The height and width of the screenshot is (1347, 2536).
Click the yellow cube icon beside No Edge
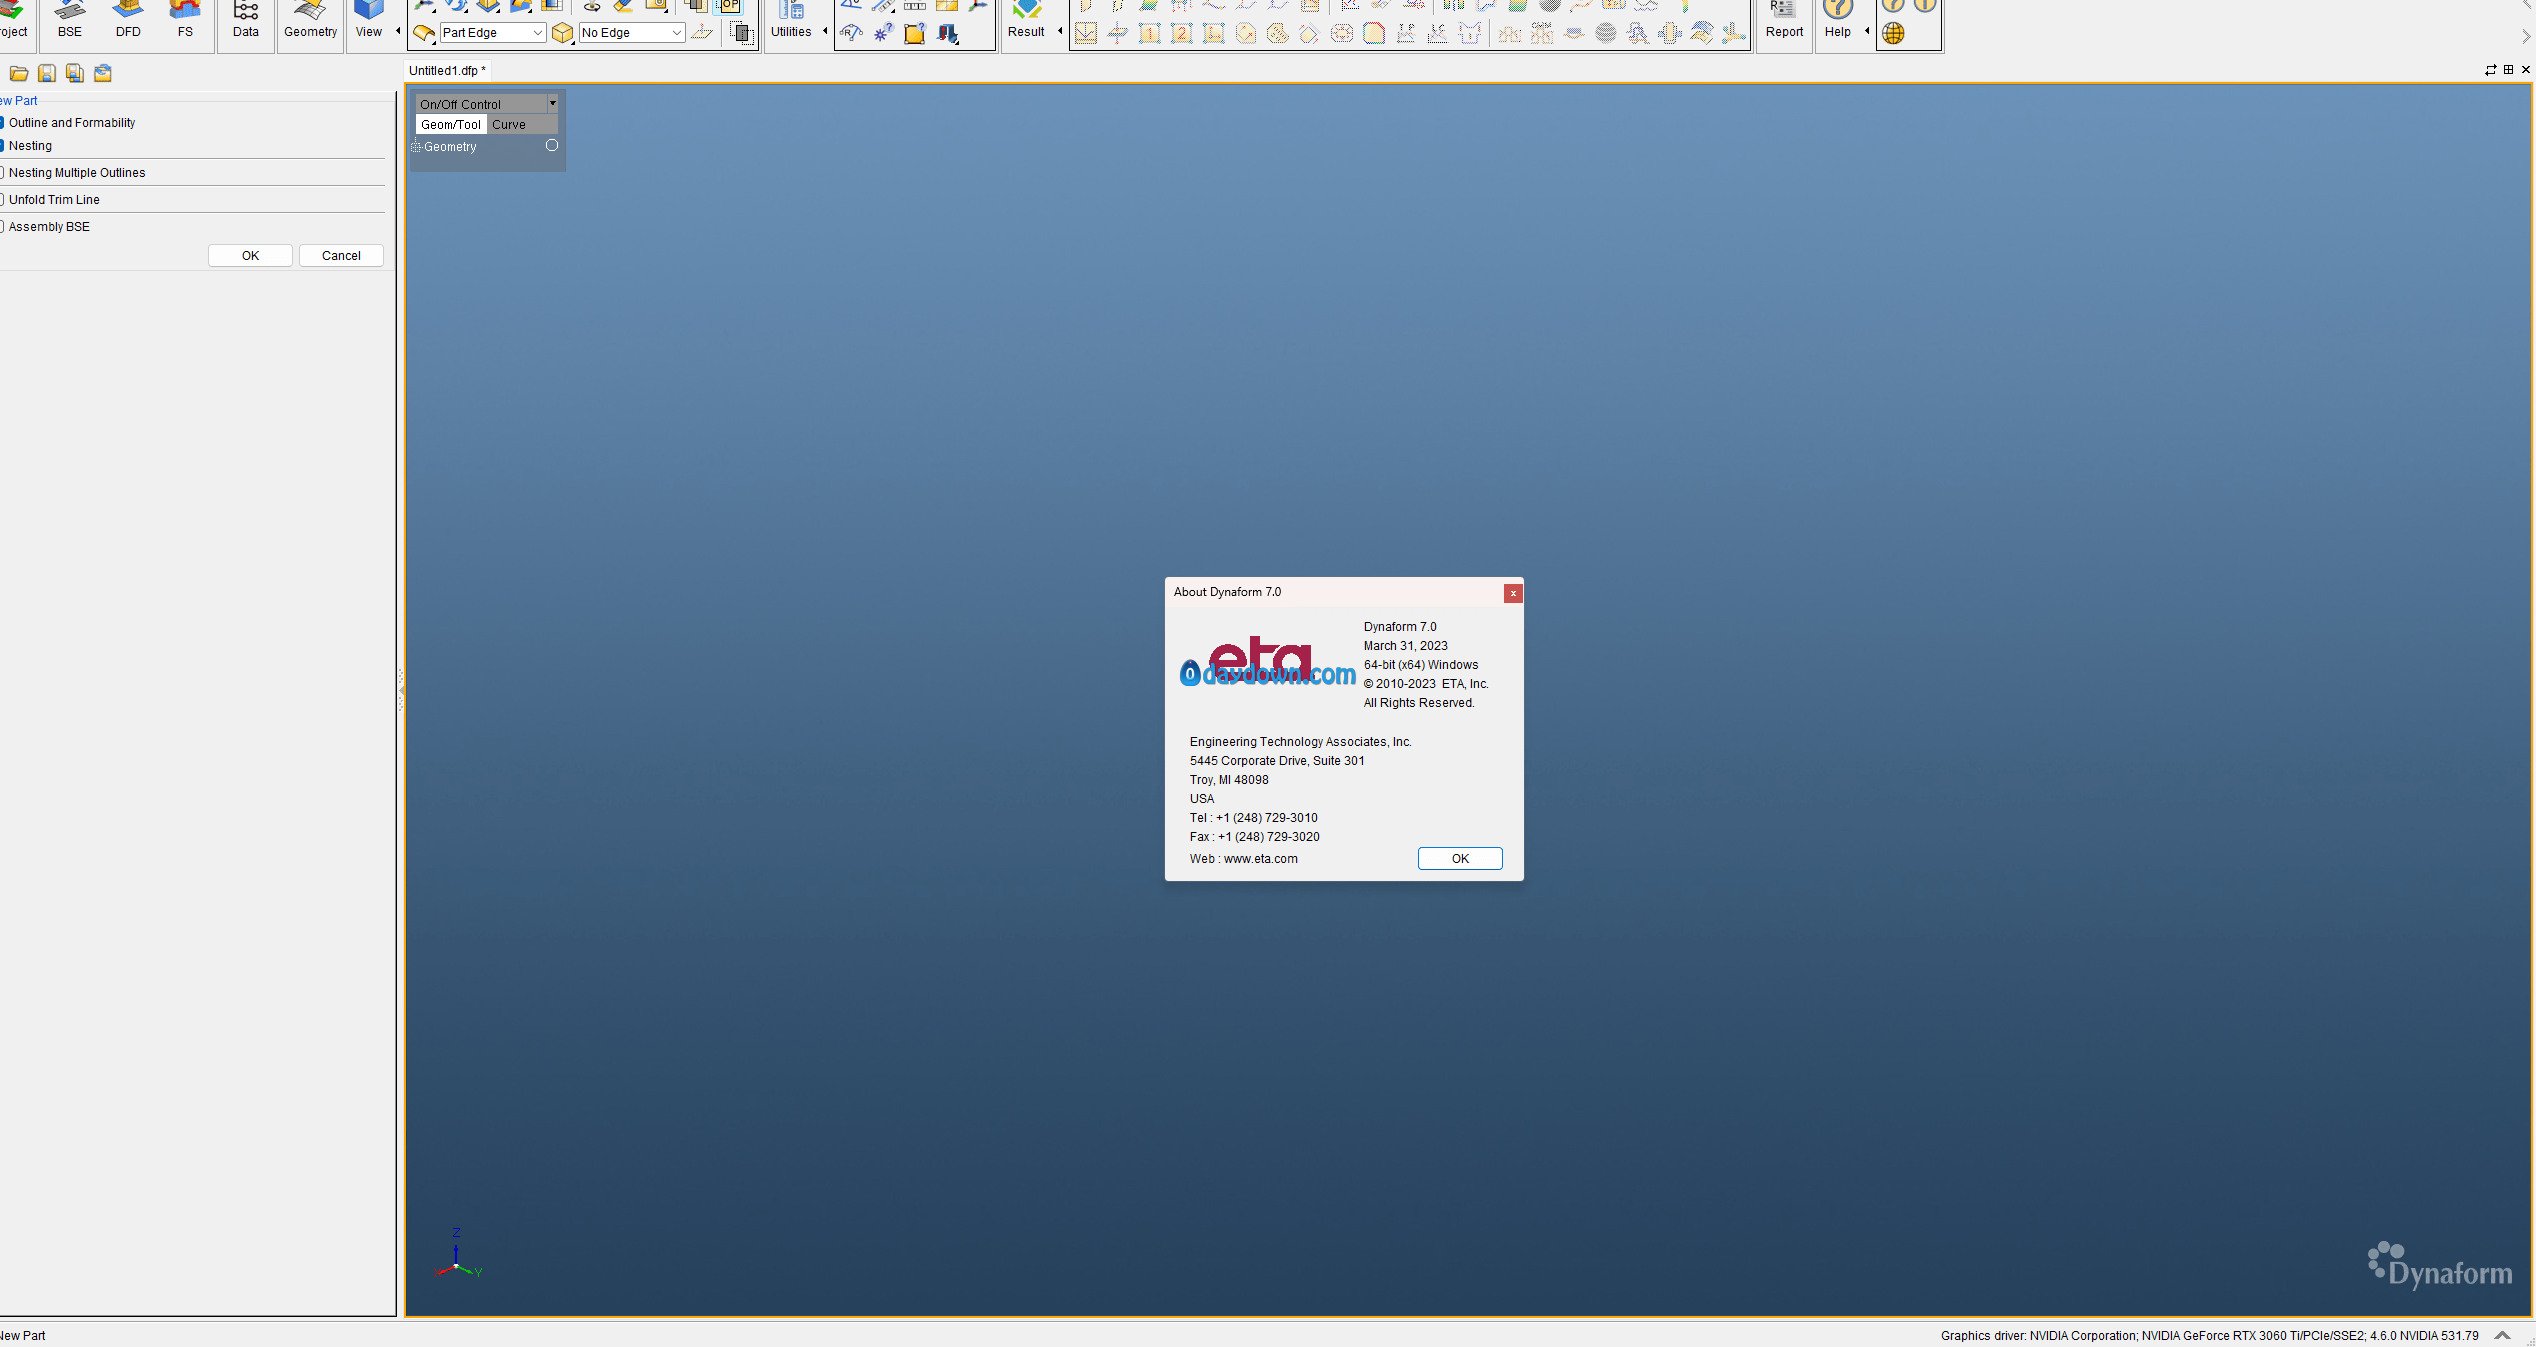tap(563, 33)
